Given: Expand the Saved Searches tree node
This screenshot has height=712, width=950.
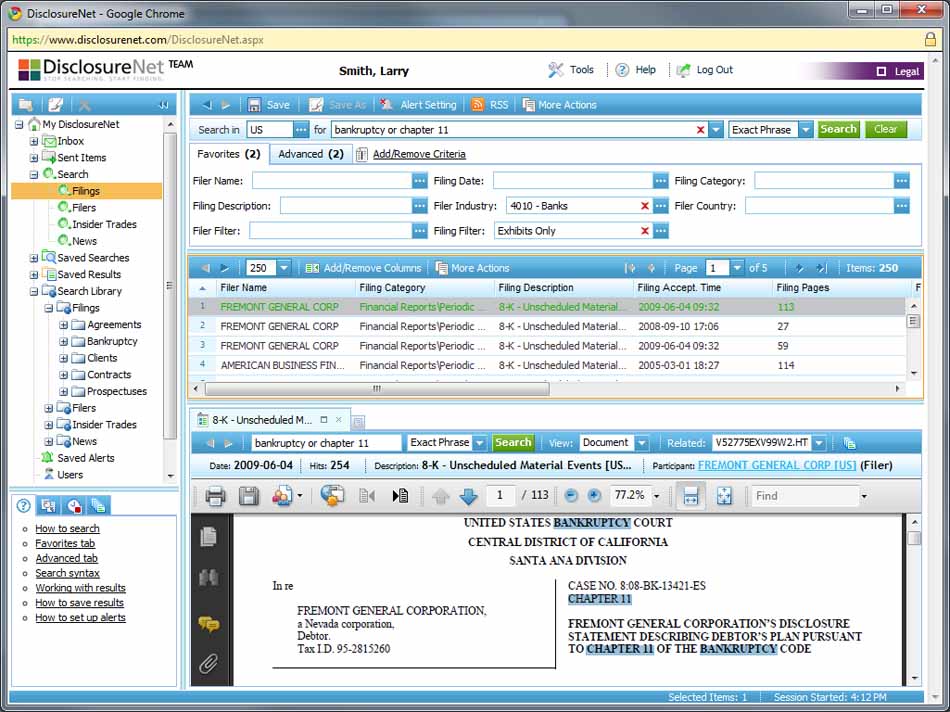Looking at the screenshot, I should (34, 258).
